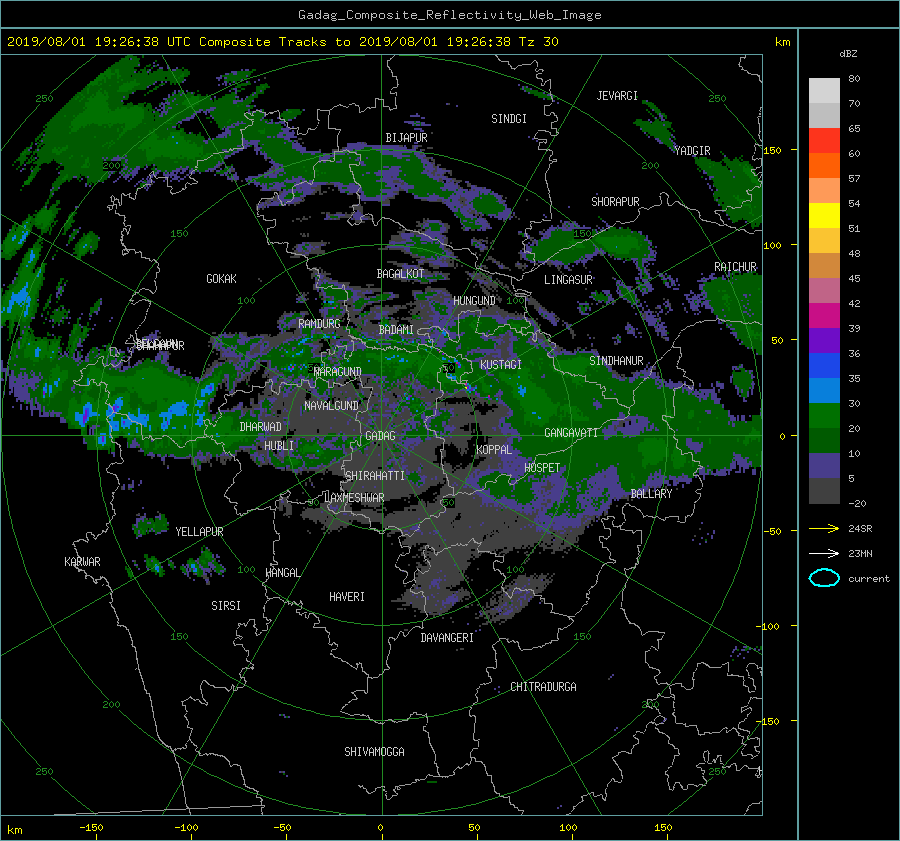Click the RAMDURG city label
The width and height of the screenshot is (900, 841).
click(319, 324)
